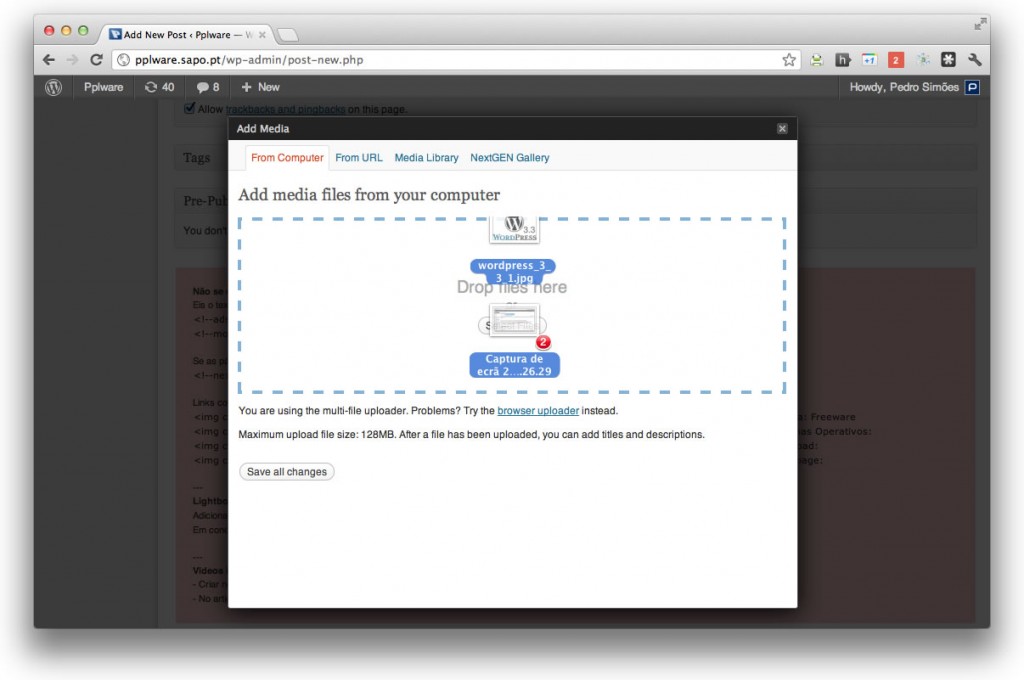
Task: Bookmark page with the star icon
Action: pyautogui.click(x=789, y=60)
